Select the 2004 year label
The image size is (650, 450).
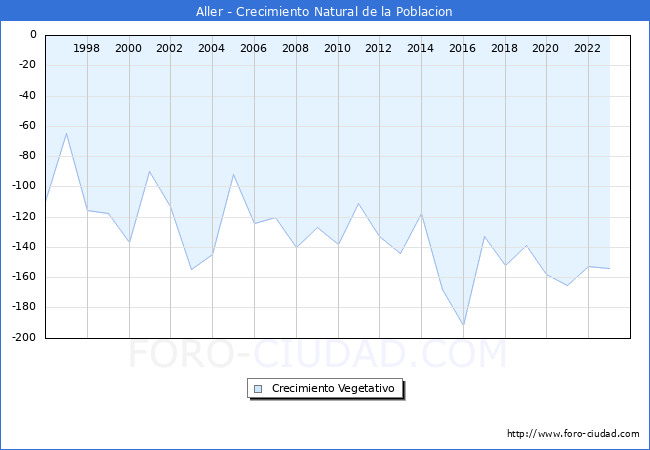point(211,48)
